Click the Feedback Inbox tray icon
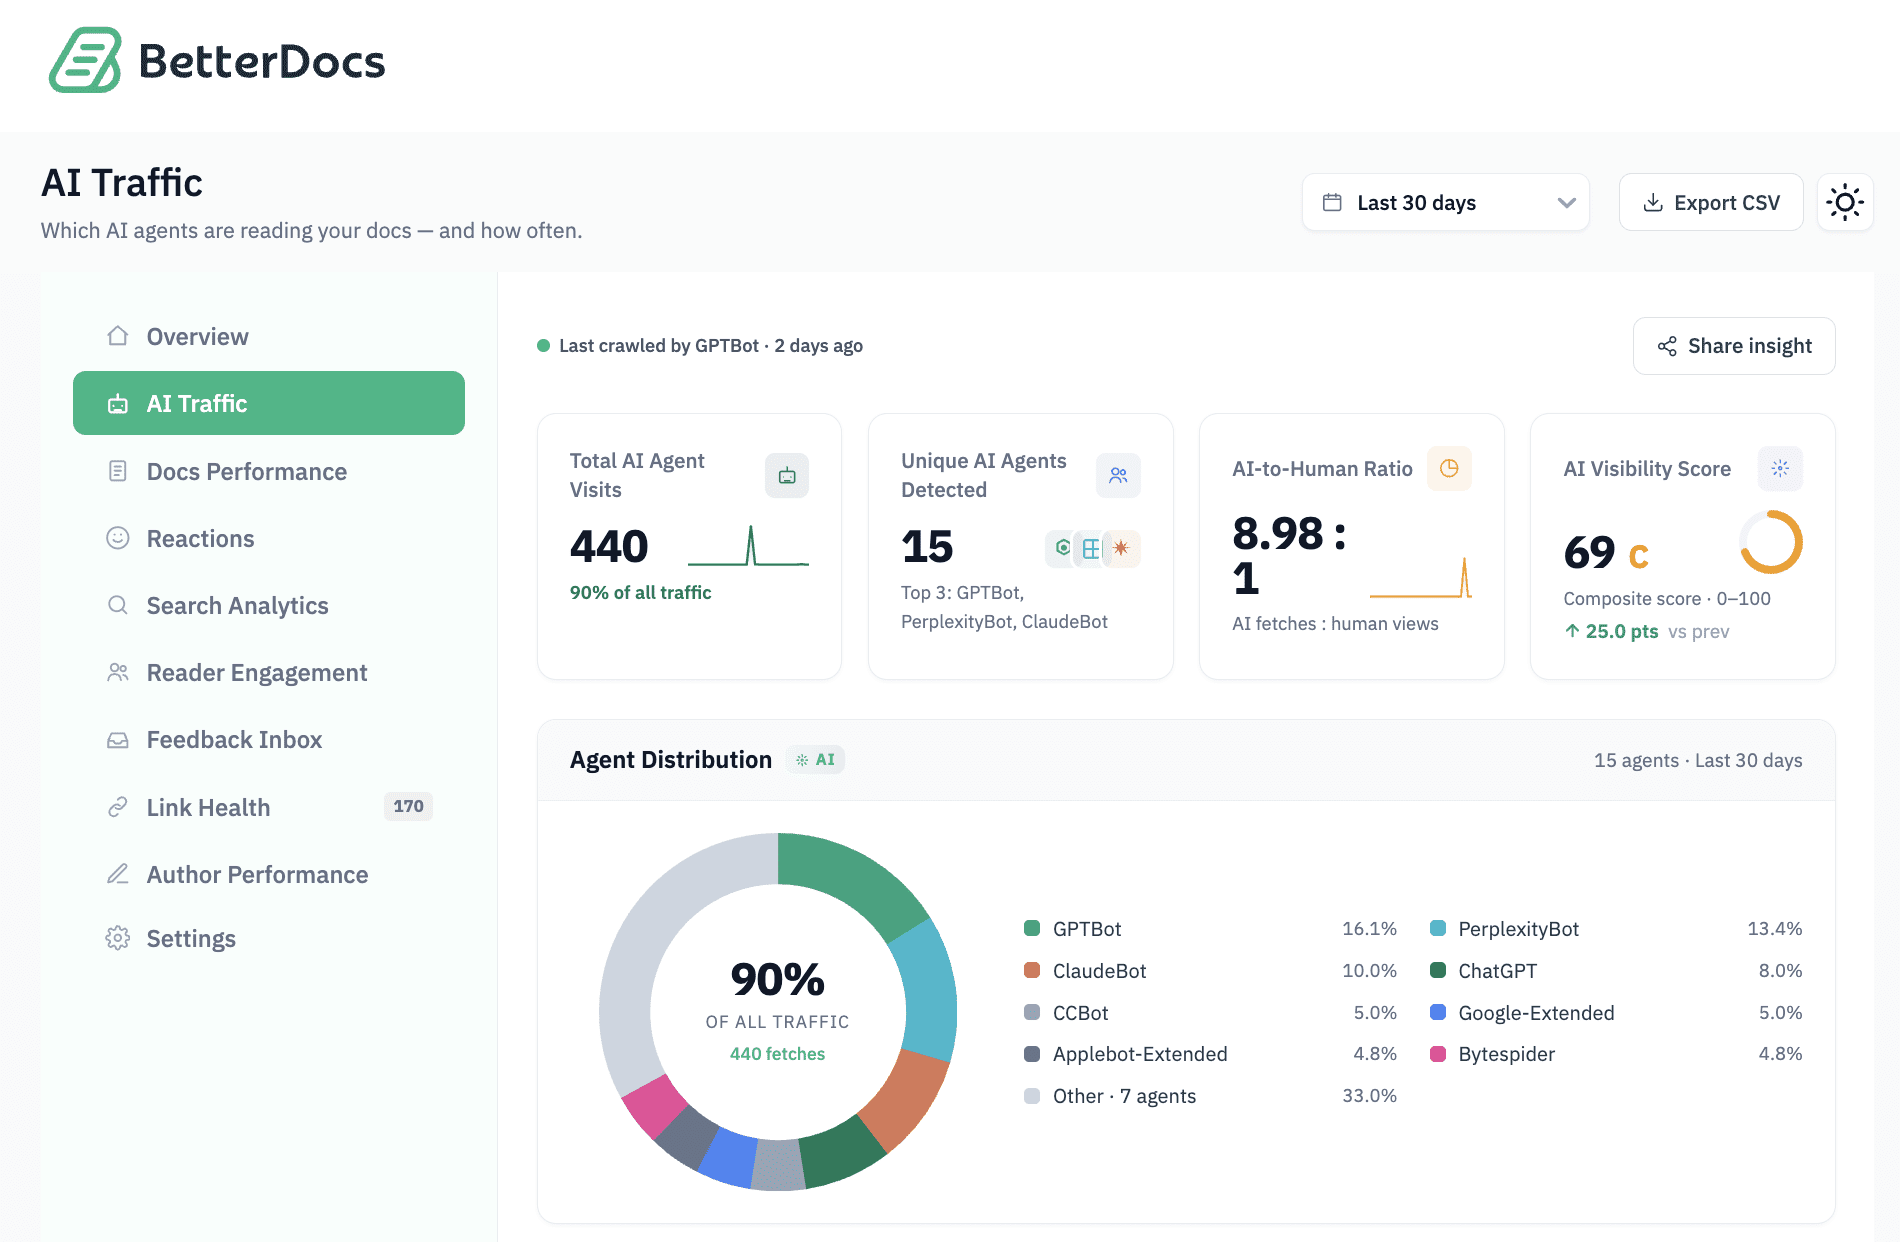Image resolution: width=1900 pixels, height=1242 pixels. tap(118, 740)
